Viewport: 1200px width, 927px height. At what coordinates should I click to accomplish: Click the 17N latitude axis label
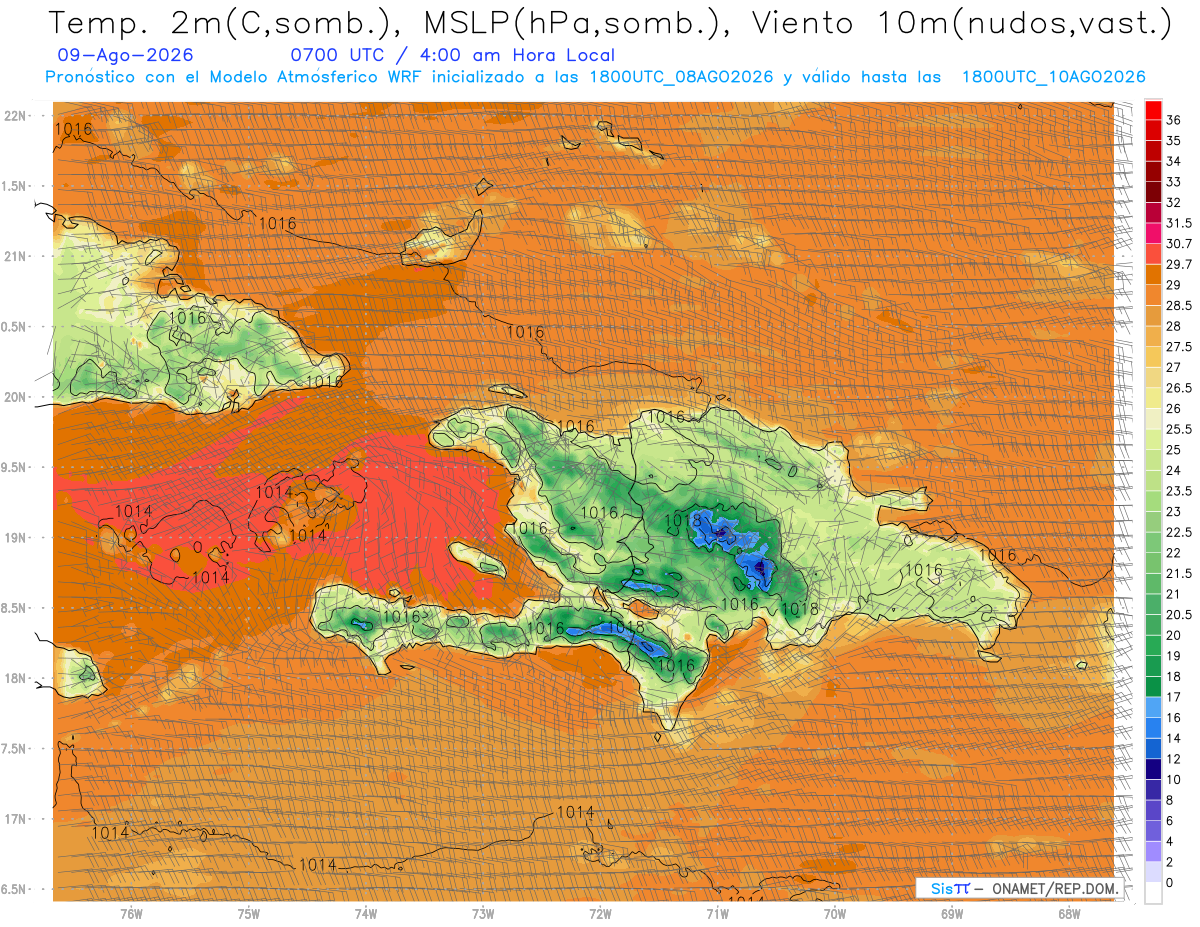click(17, 819)
